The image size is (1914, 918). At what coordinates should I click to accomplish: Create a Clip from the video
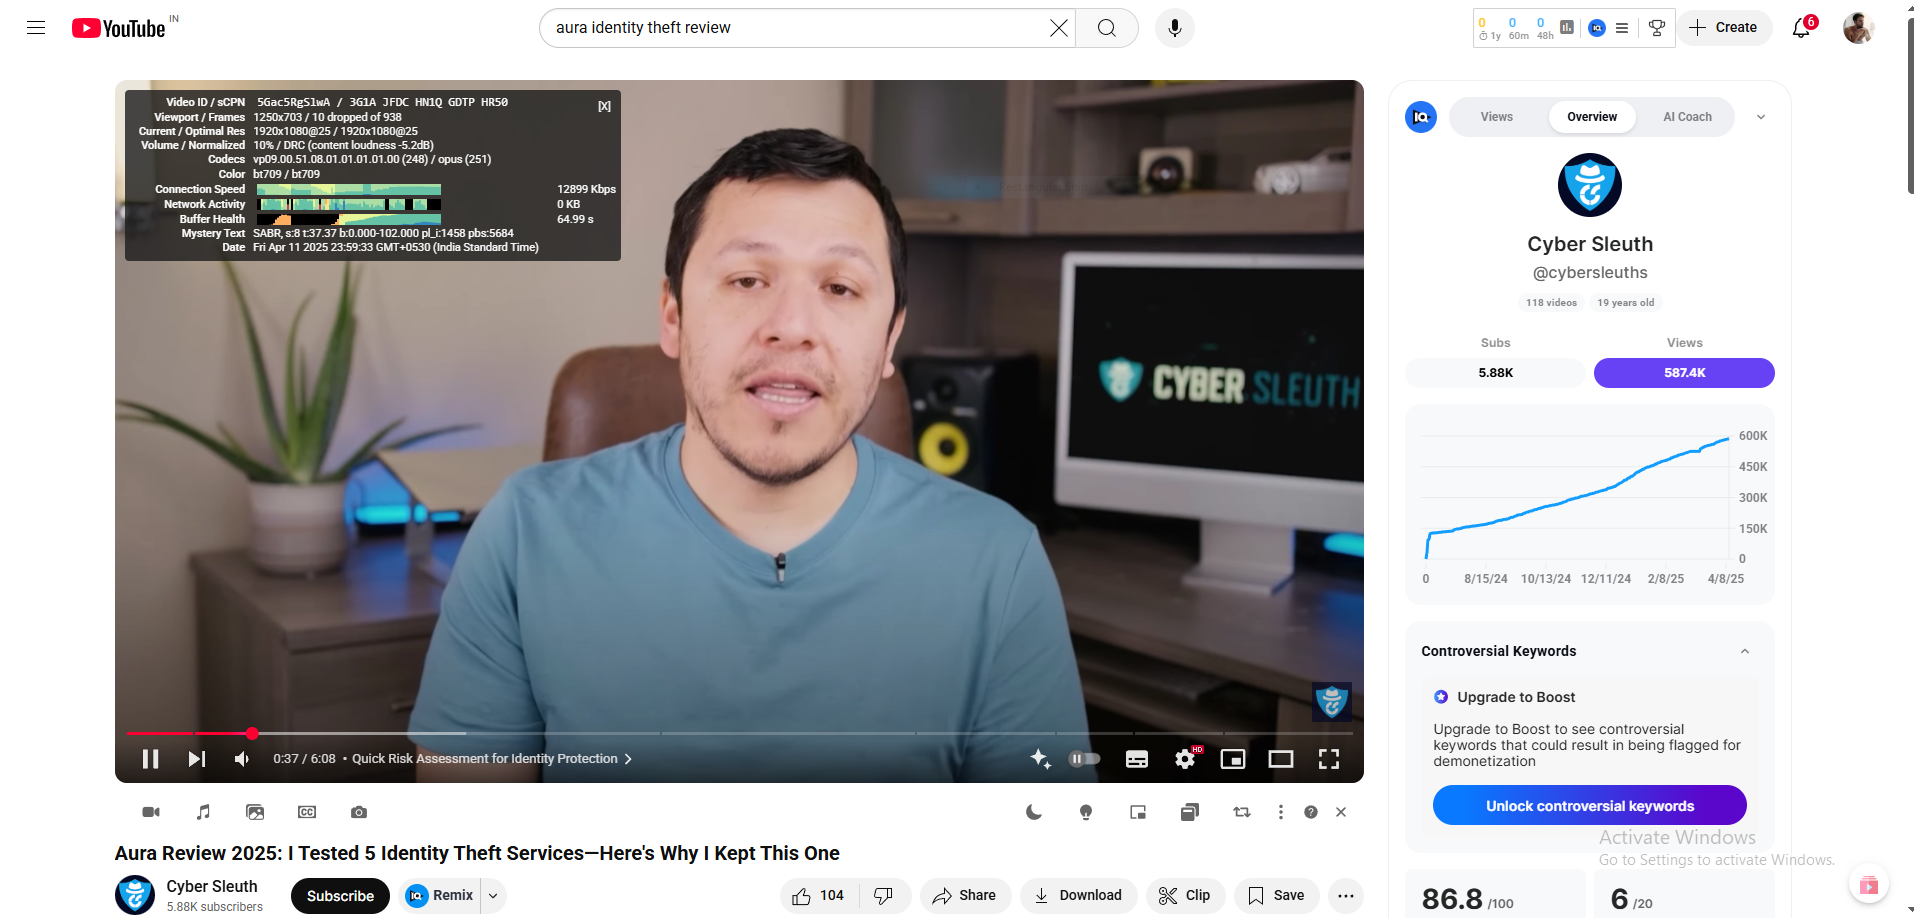pyautogui.click(x=1185, y=896)
